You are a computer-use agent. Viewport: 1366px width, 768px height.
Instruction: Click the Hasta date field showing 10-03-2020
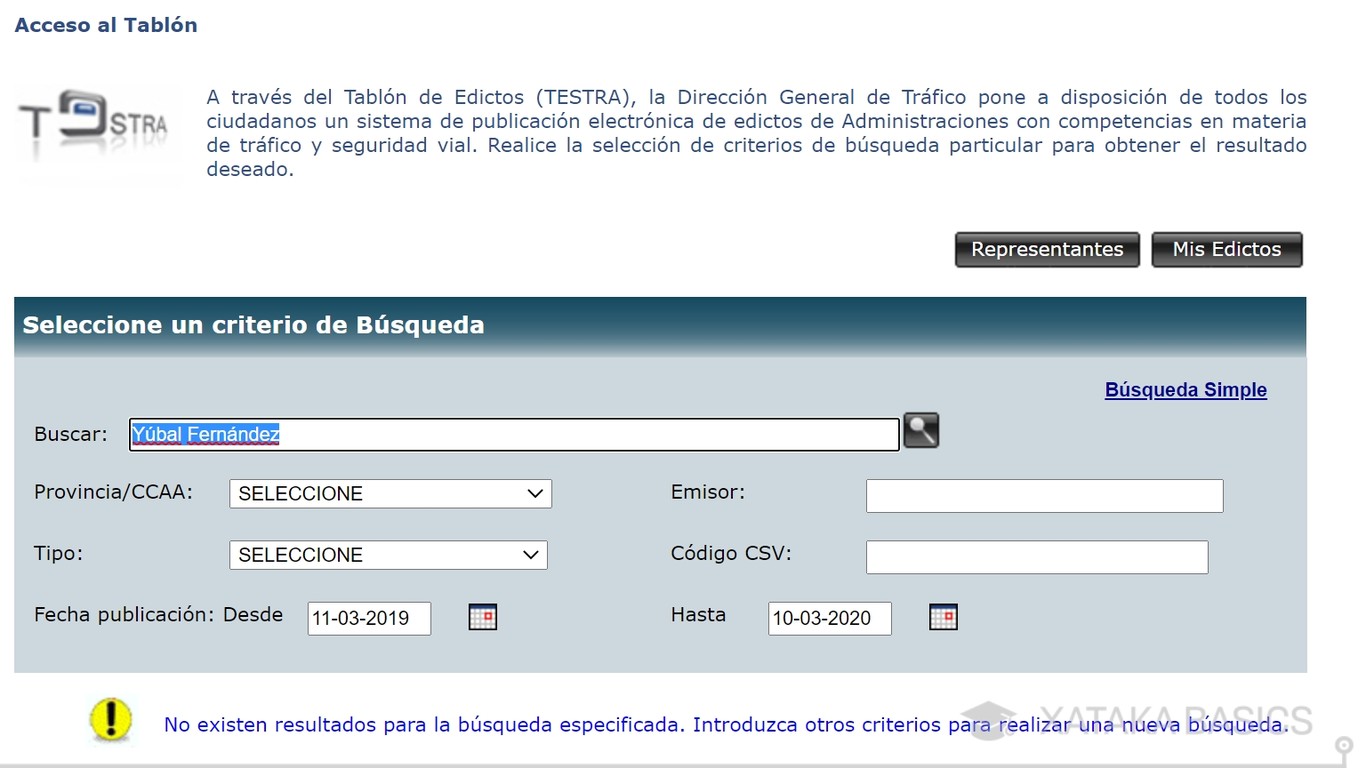(828, 618)
